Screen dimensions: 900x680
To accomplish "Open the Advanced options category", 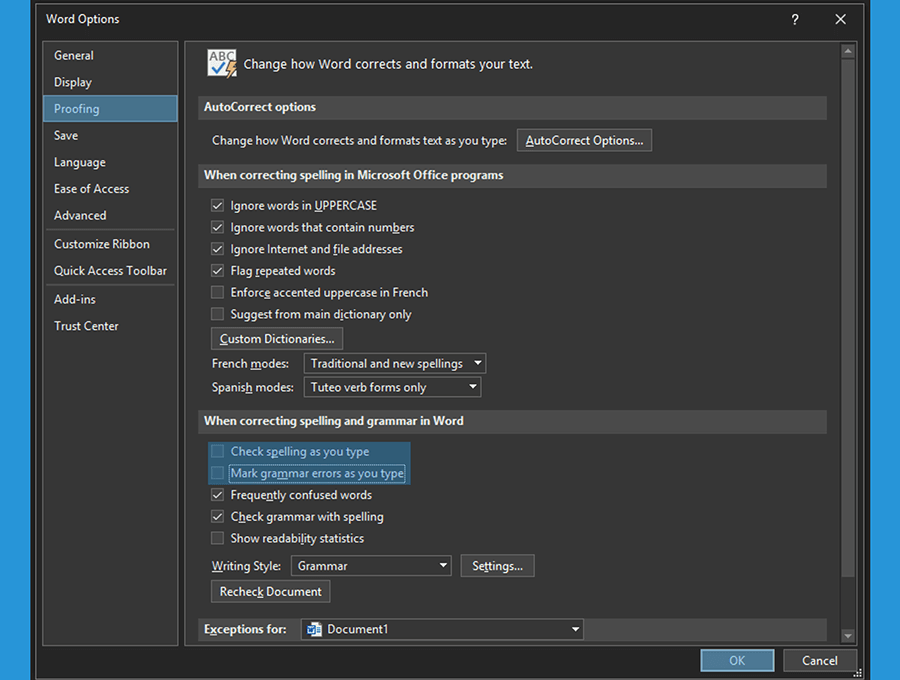I will tap(110, 216).
